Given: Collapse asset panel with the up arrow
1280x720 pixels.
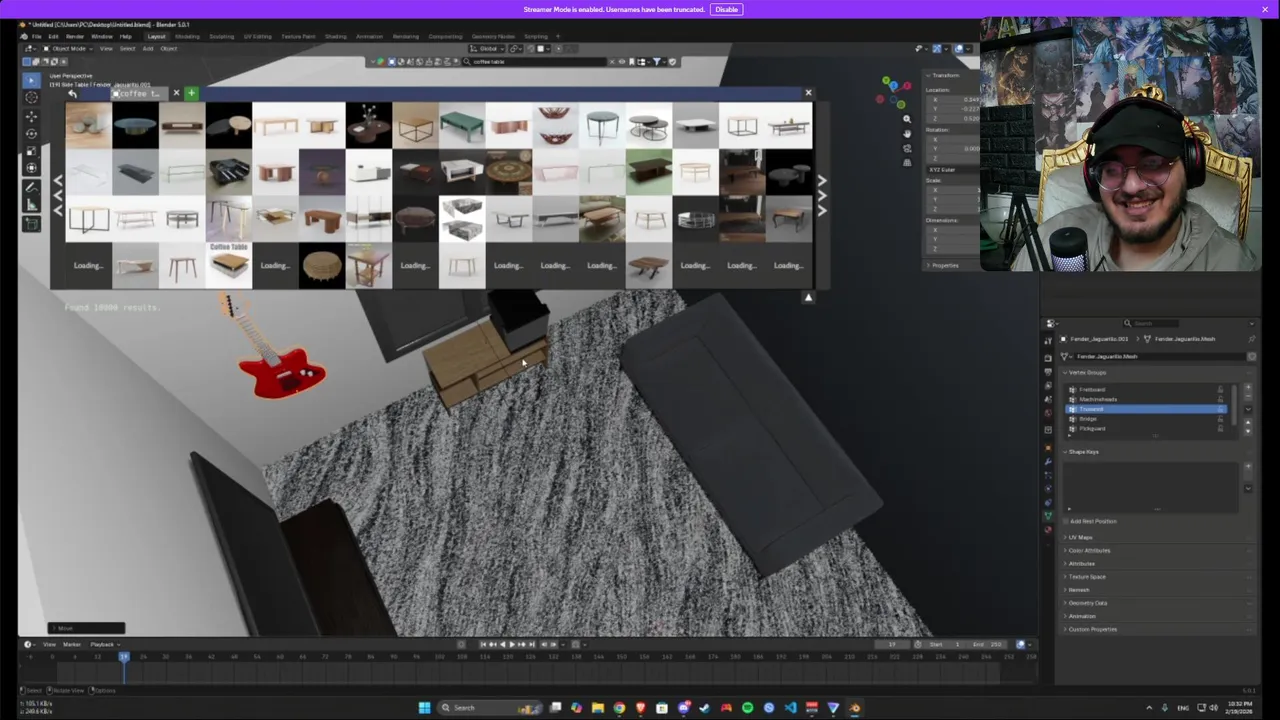Looking at the screenshot, I should [809, 297].
